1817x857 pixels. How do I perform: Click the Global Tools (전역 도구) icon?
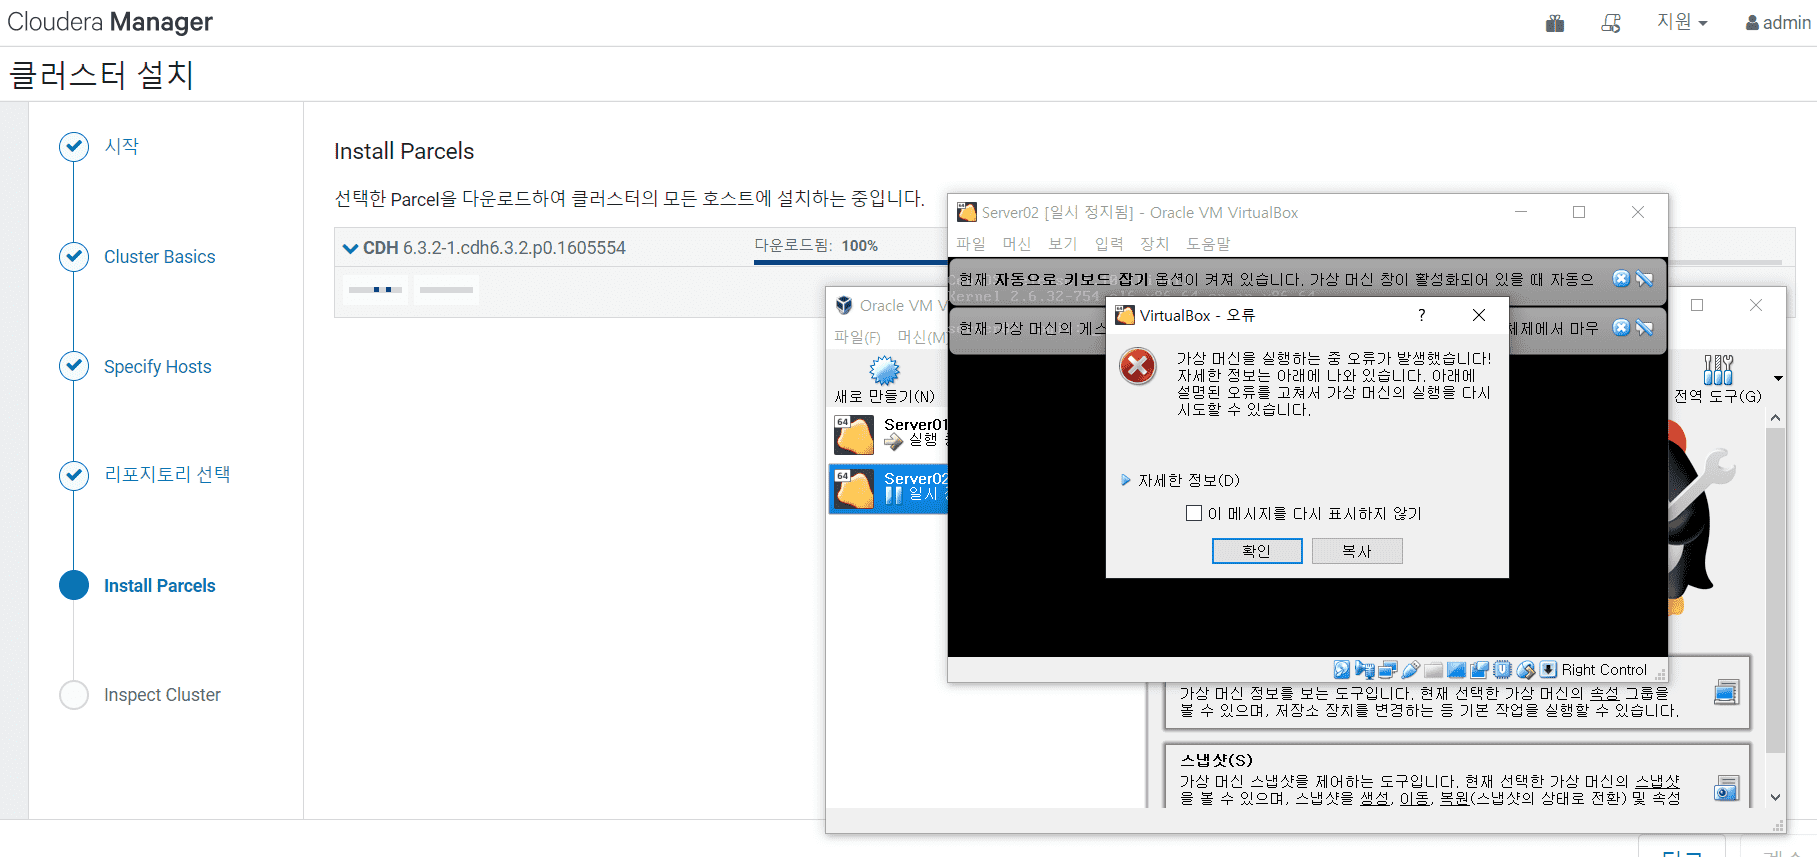pyautogui.click(x=1718, y=370)
